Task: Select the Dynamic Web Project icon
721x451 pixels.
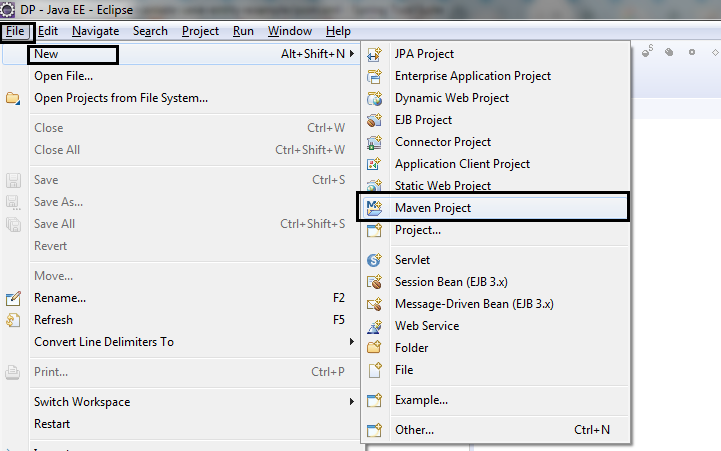Action: click(x=375, y=98)
